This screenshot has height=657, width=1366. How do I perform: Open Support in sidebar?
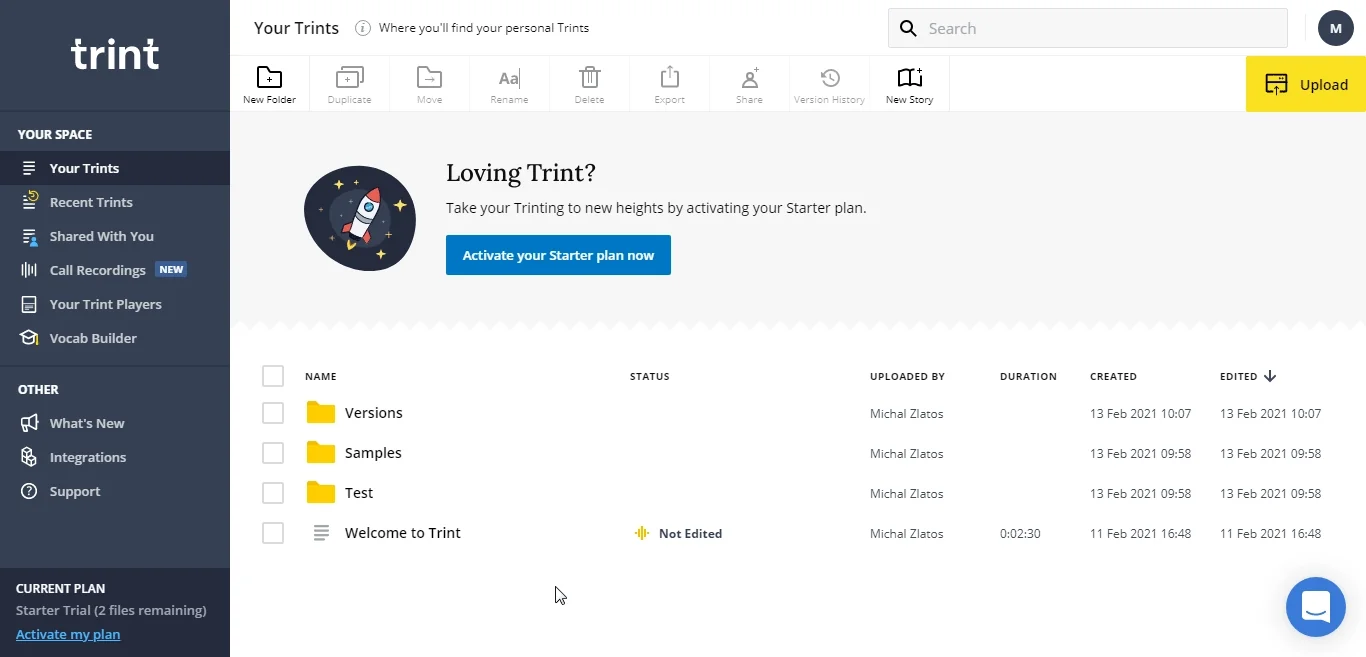(x=115, y=491)
